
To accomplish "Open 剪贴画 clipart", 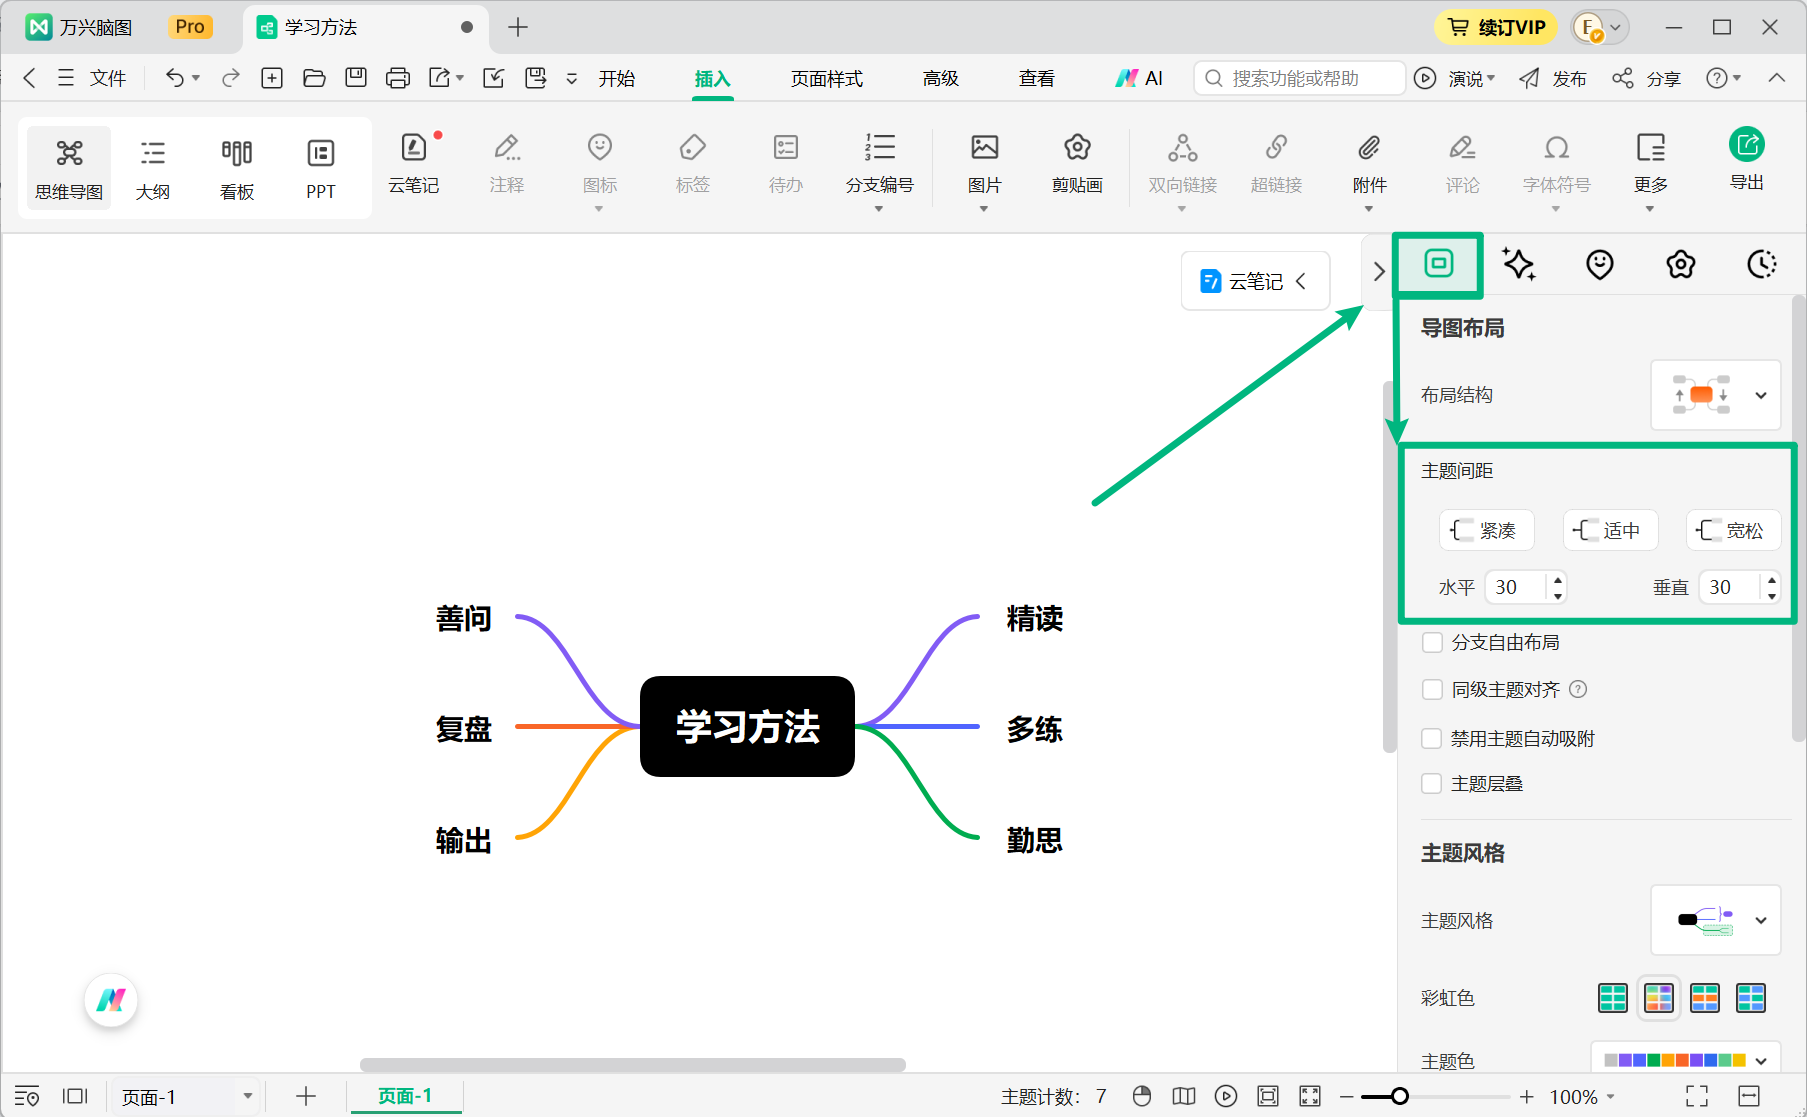I will (x=1077, y=164).
